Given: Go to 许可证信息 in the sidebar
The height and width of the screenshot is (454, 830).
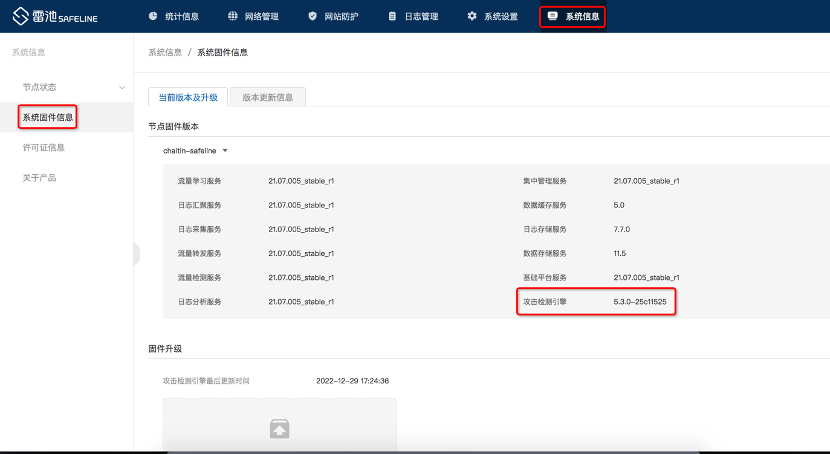Looking at the screenshot, I should coord(43,148).
